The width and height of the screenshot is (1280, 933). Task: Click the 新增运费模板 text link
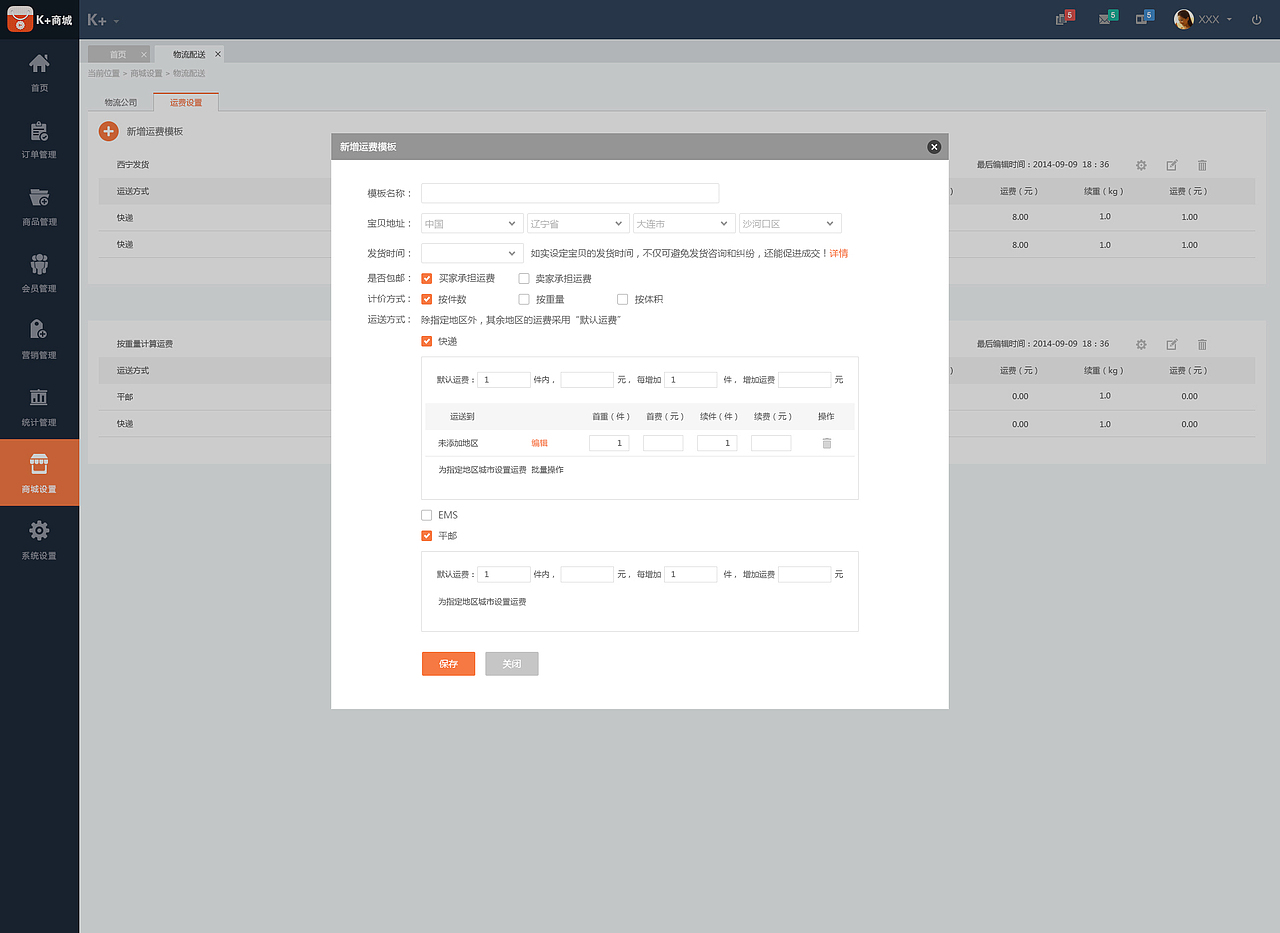tap(155, 132)
